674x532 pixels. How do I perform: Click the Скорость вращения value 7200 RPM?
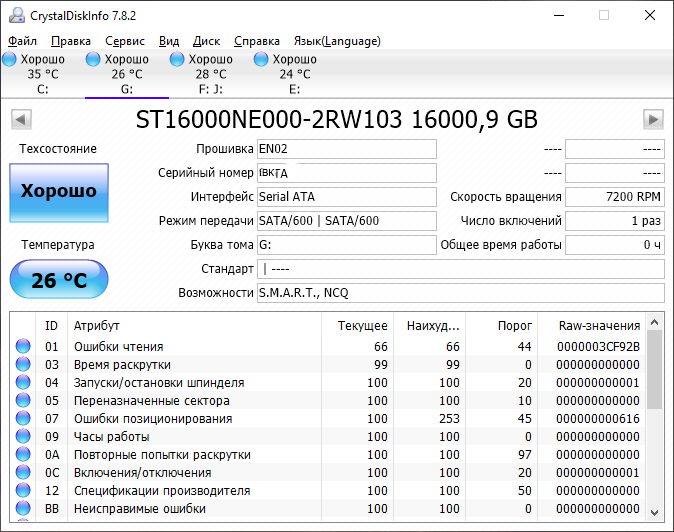point(615,197)
